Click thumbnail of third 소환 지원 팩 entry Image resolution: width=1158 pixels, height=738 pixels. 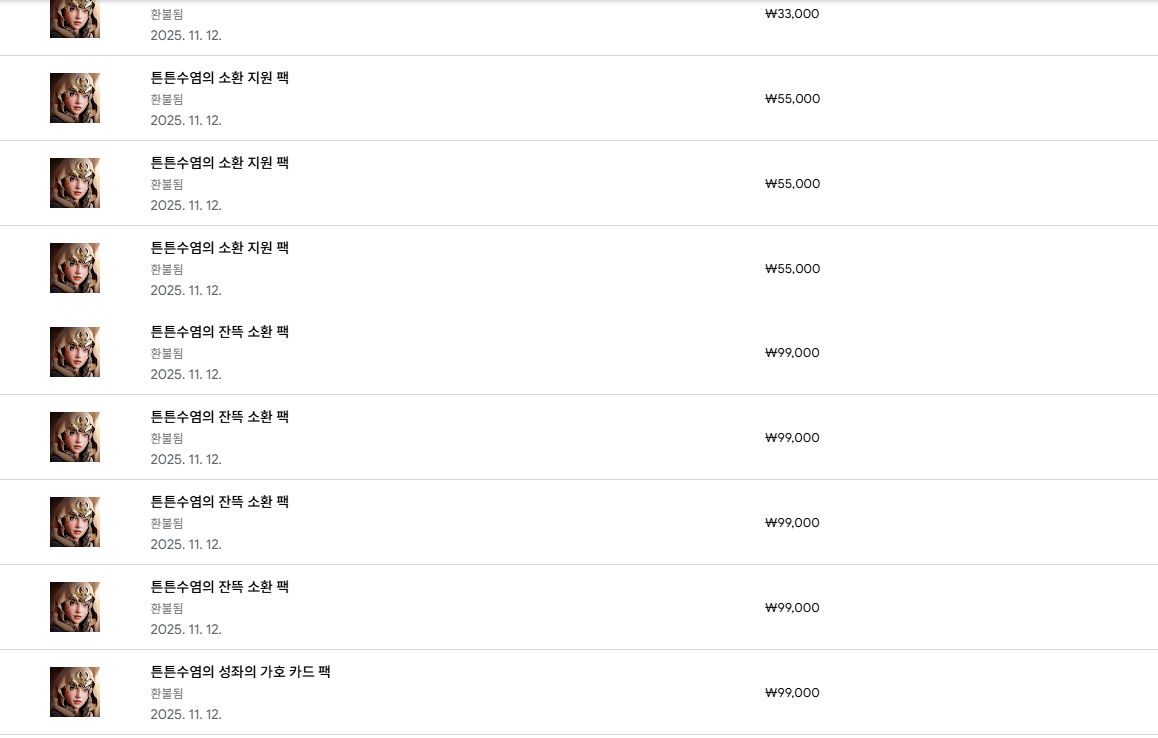(x=75, y=268)
